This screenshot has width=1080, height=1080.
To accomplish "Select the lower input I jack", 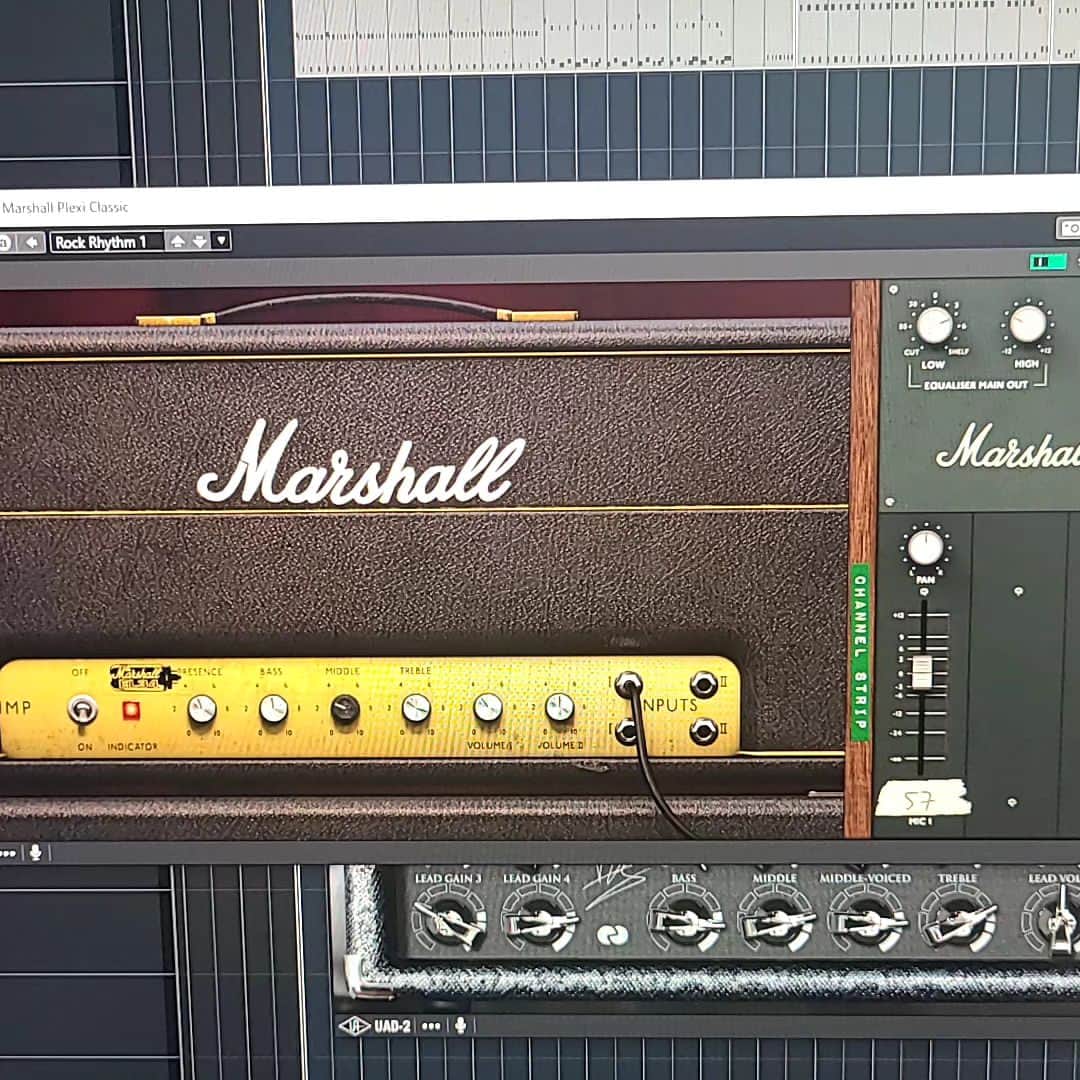I will pyautogui.click(x=626, y=731).
